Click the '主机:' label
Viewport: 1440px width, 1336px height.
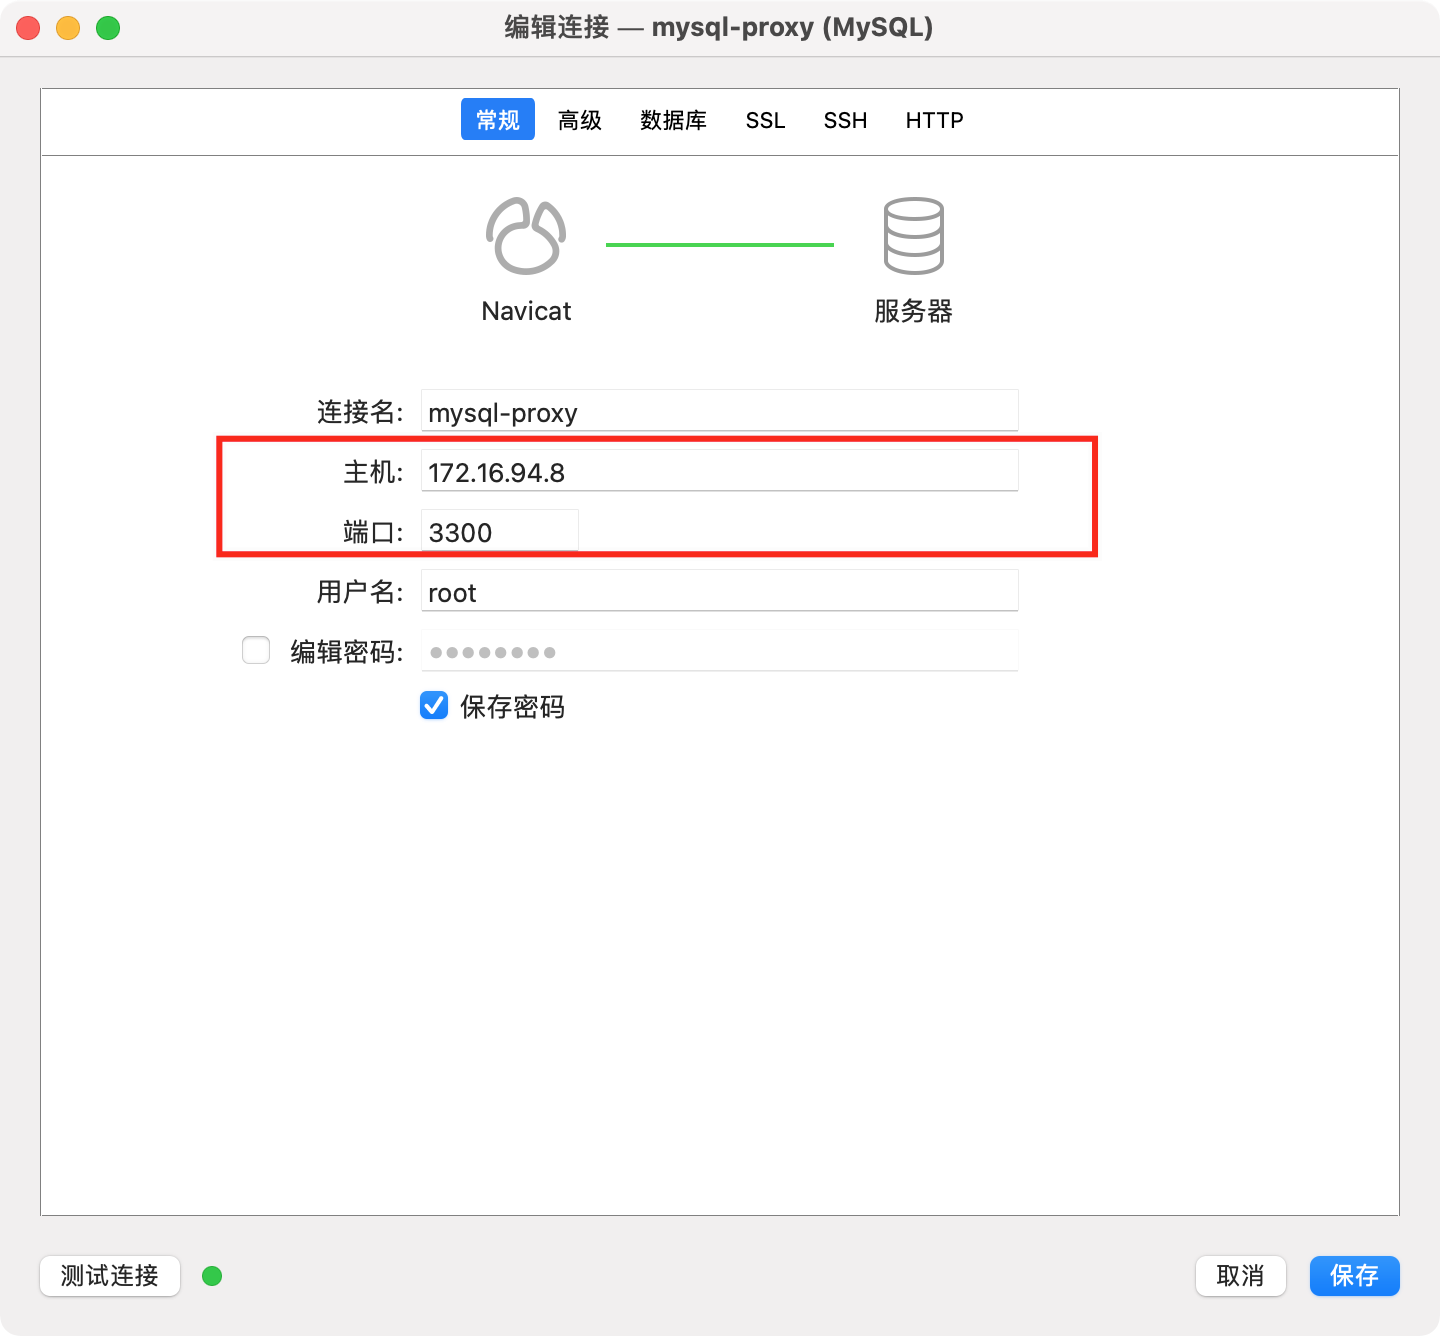click(373, 472)
